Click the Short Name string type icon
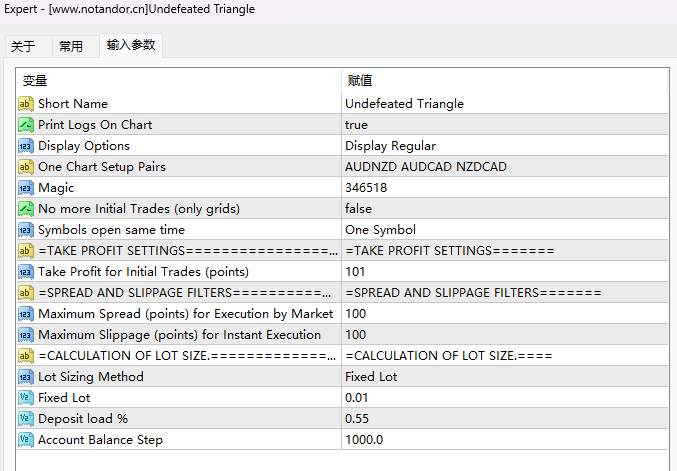677x471 pixels. tap(26, 104)
